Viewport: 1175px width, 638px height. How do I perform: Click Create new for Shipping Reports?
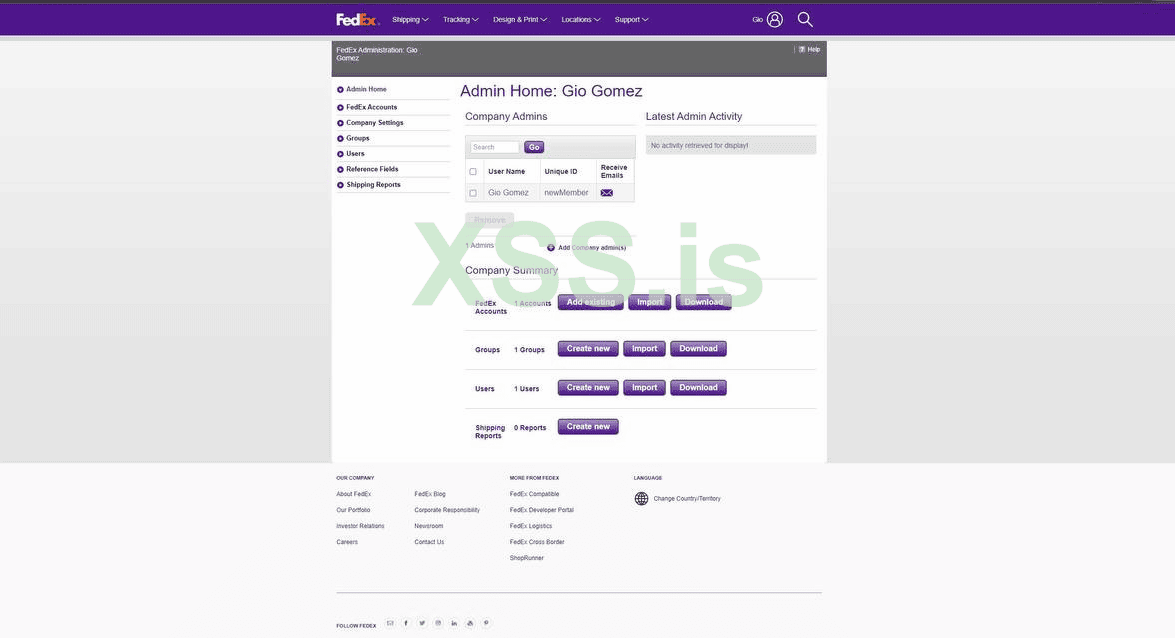tap(588, 427)
